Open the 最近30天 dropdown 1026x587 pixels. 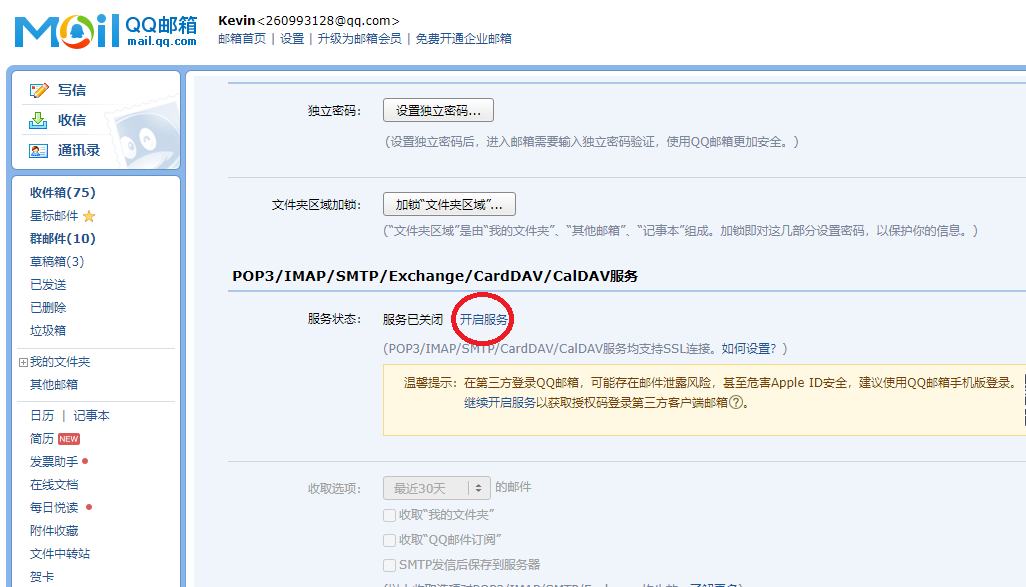coord(437,488)
